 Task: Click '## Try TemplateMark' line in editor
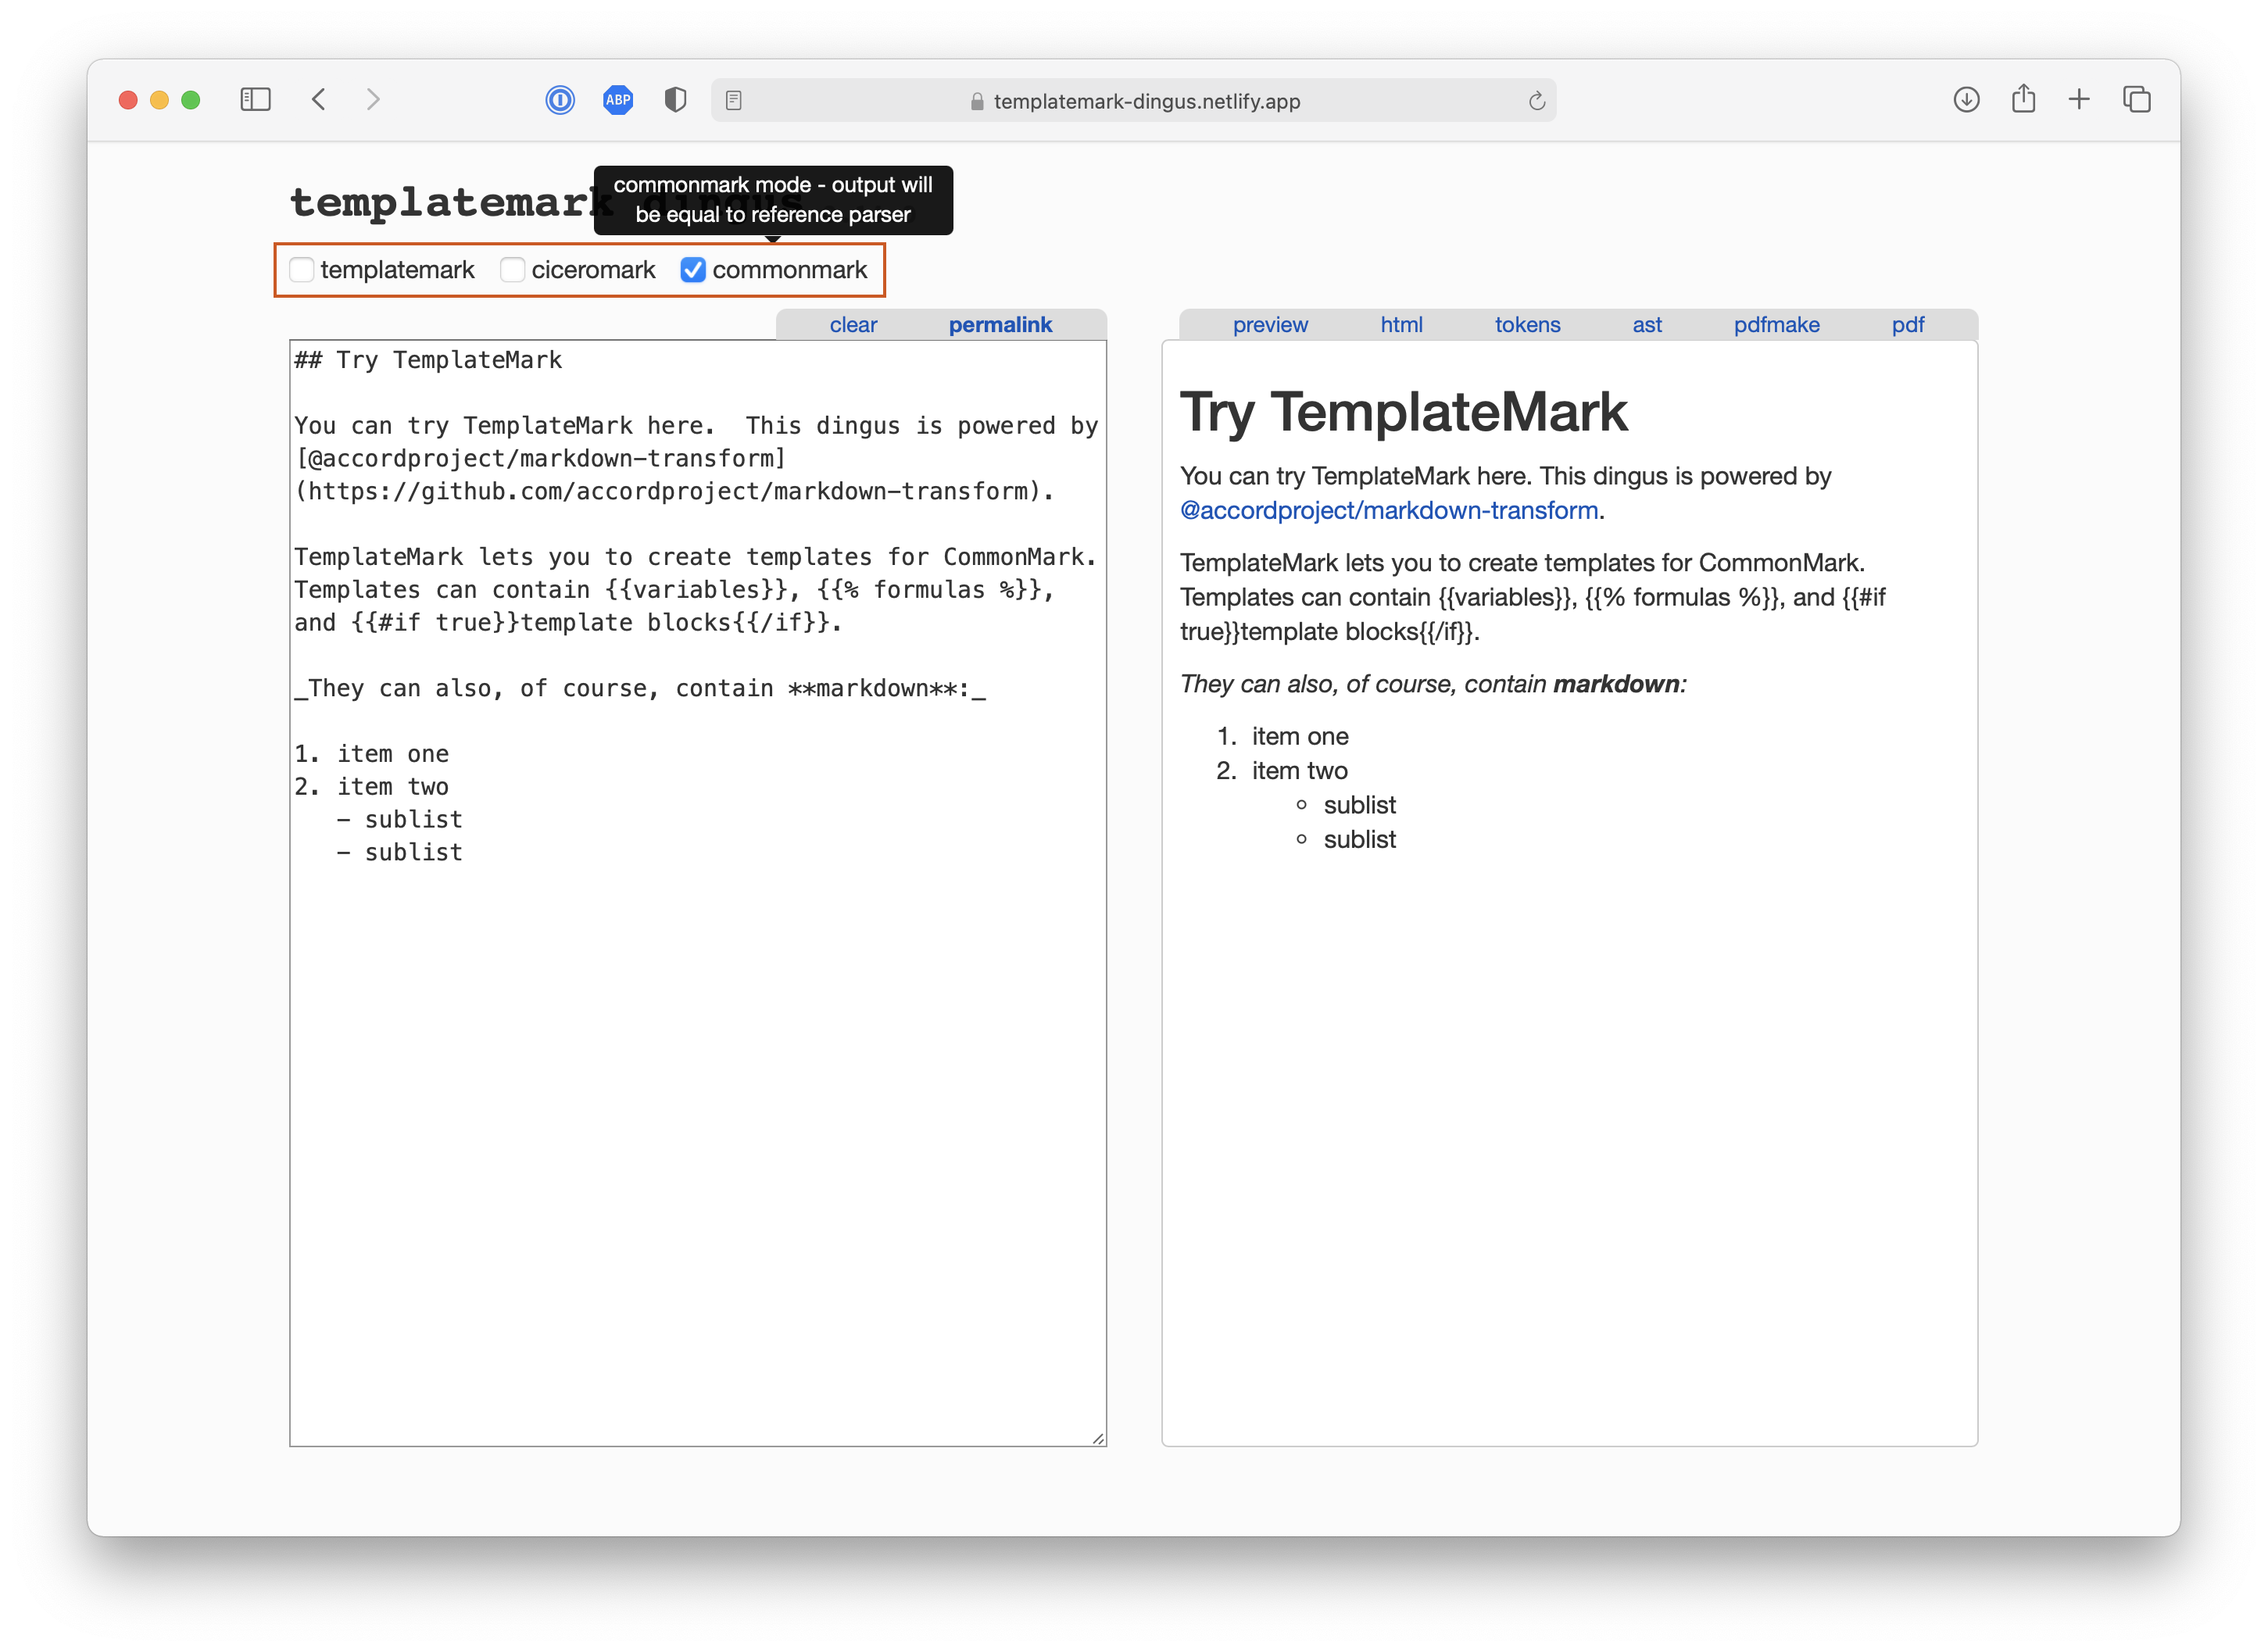click(x=428, y=360)
